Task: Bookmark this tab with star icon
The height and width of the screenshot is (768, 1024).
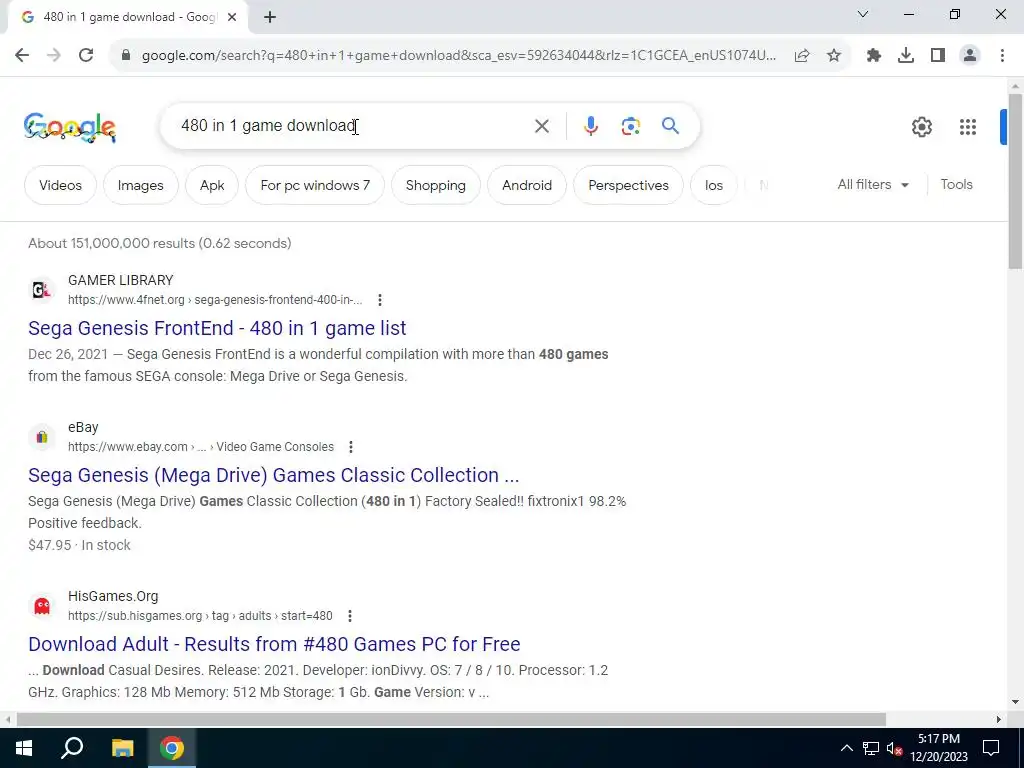Action: coord(834,56)
